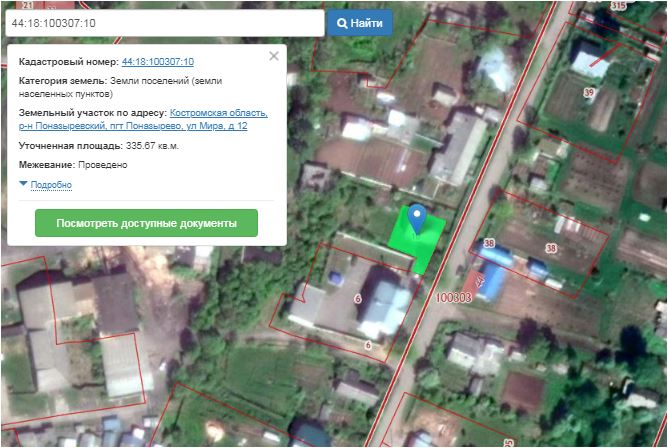Click the Межевание: Проведено status line
The height and width of the screenshot is (448, 668).
point(73,165)
